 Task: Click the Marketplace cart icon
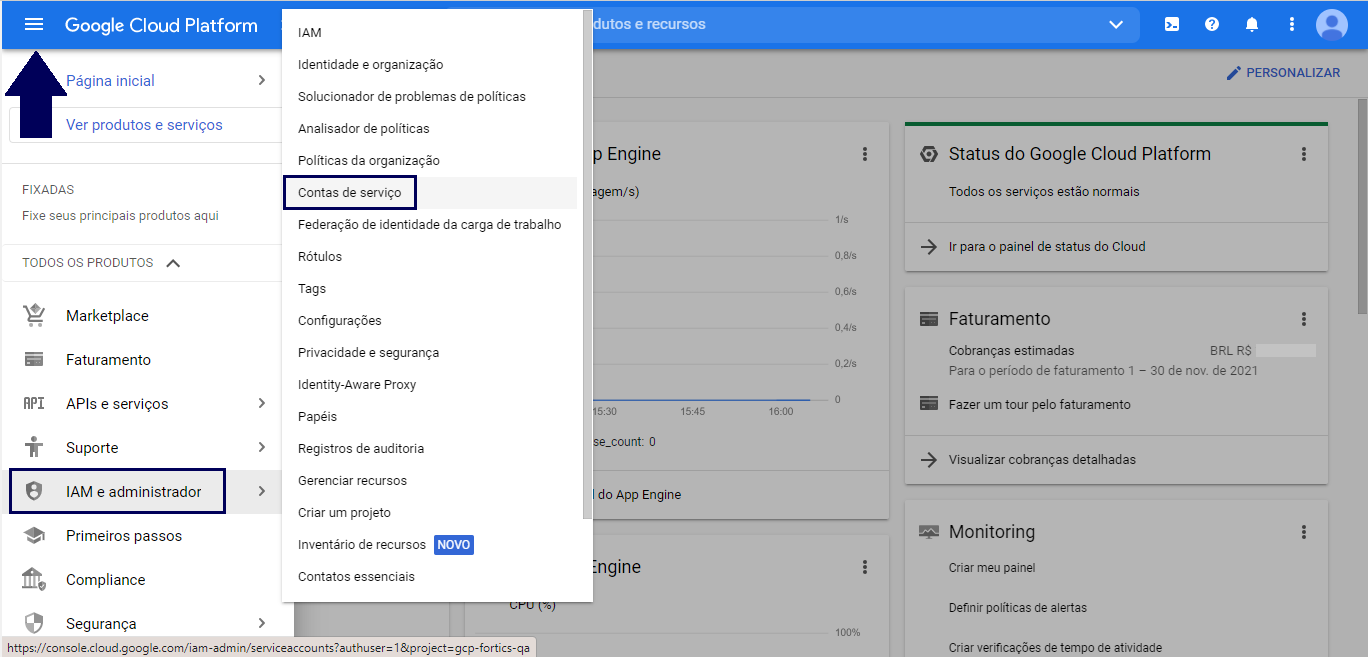coord(34,316)
